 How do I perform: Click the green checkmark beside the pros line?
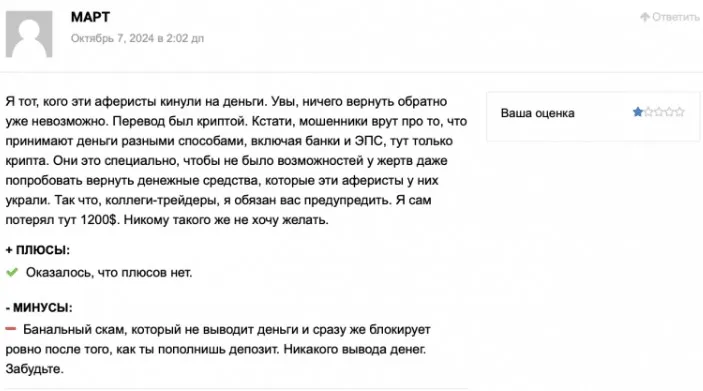[x=12, y=272]
